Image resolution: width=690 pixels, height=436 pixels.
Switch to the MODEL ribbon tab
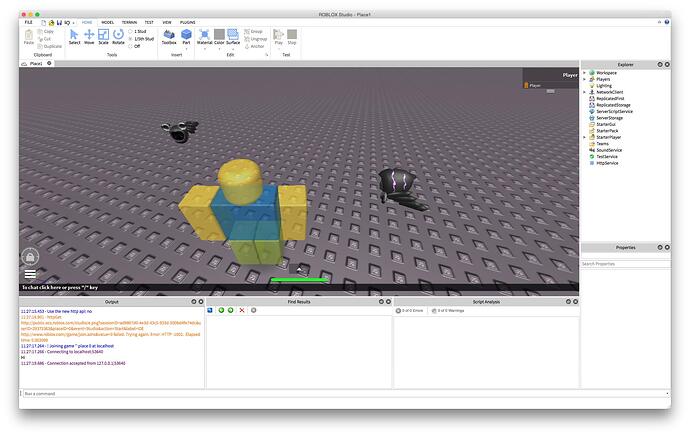click(107, 21)
